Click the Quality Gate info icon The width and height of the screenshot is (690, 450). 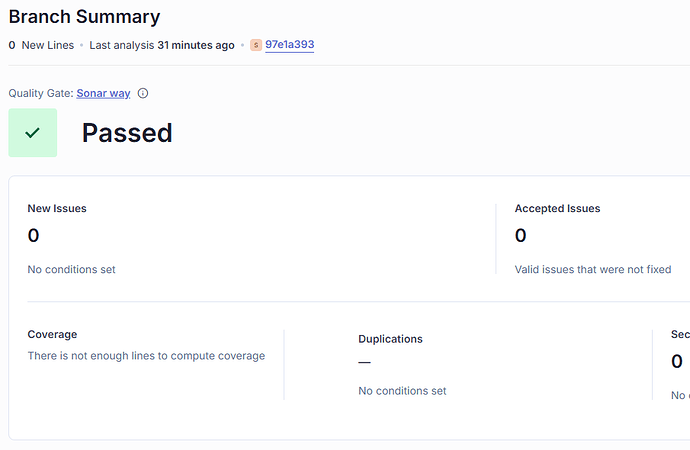143,93
